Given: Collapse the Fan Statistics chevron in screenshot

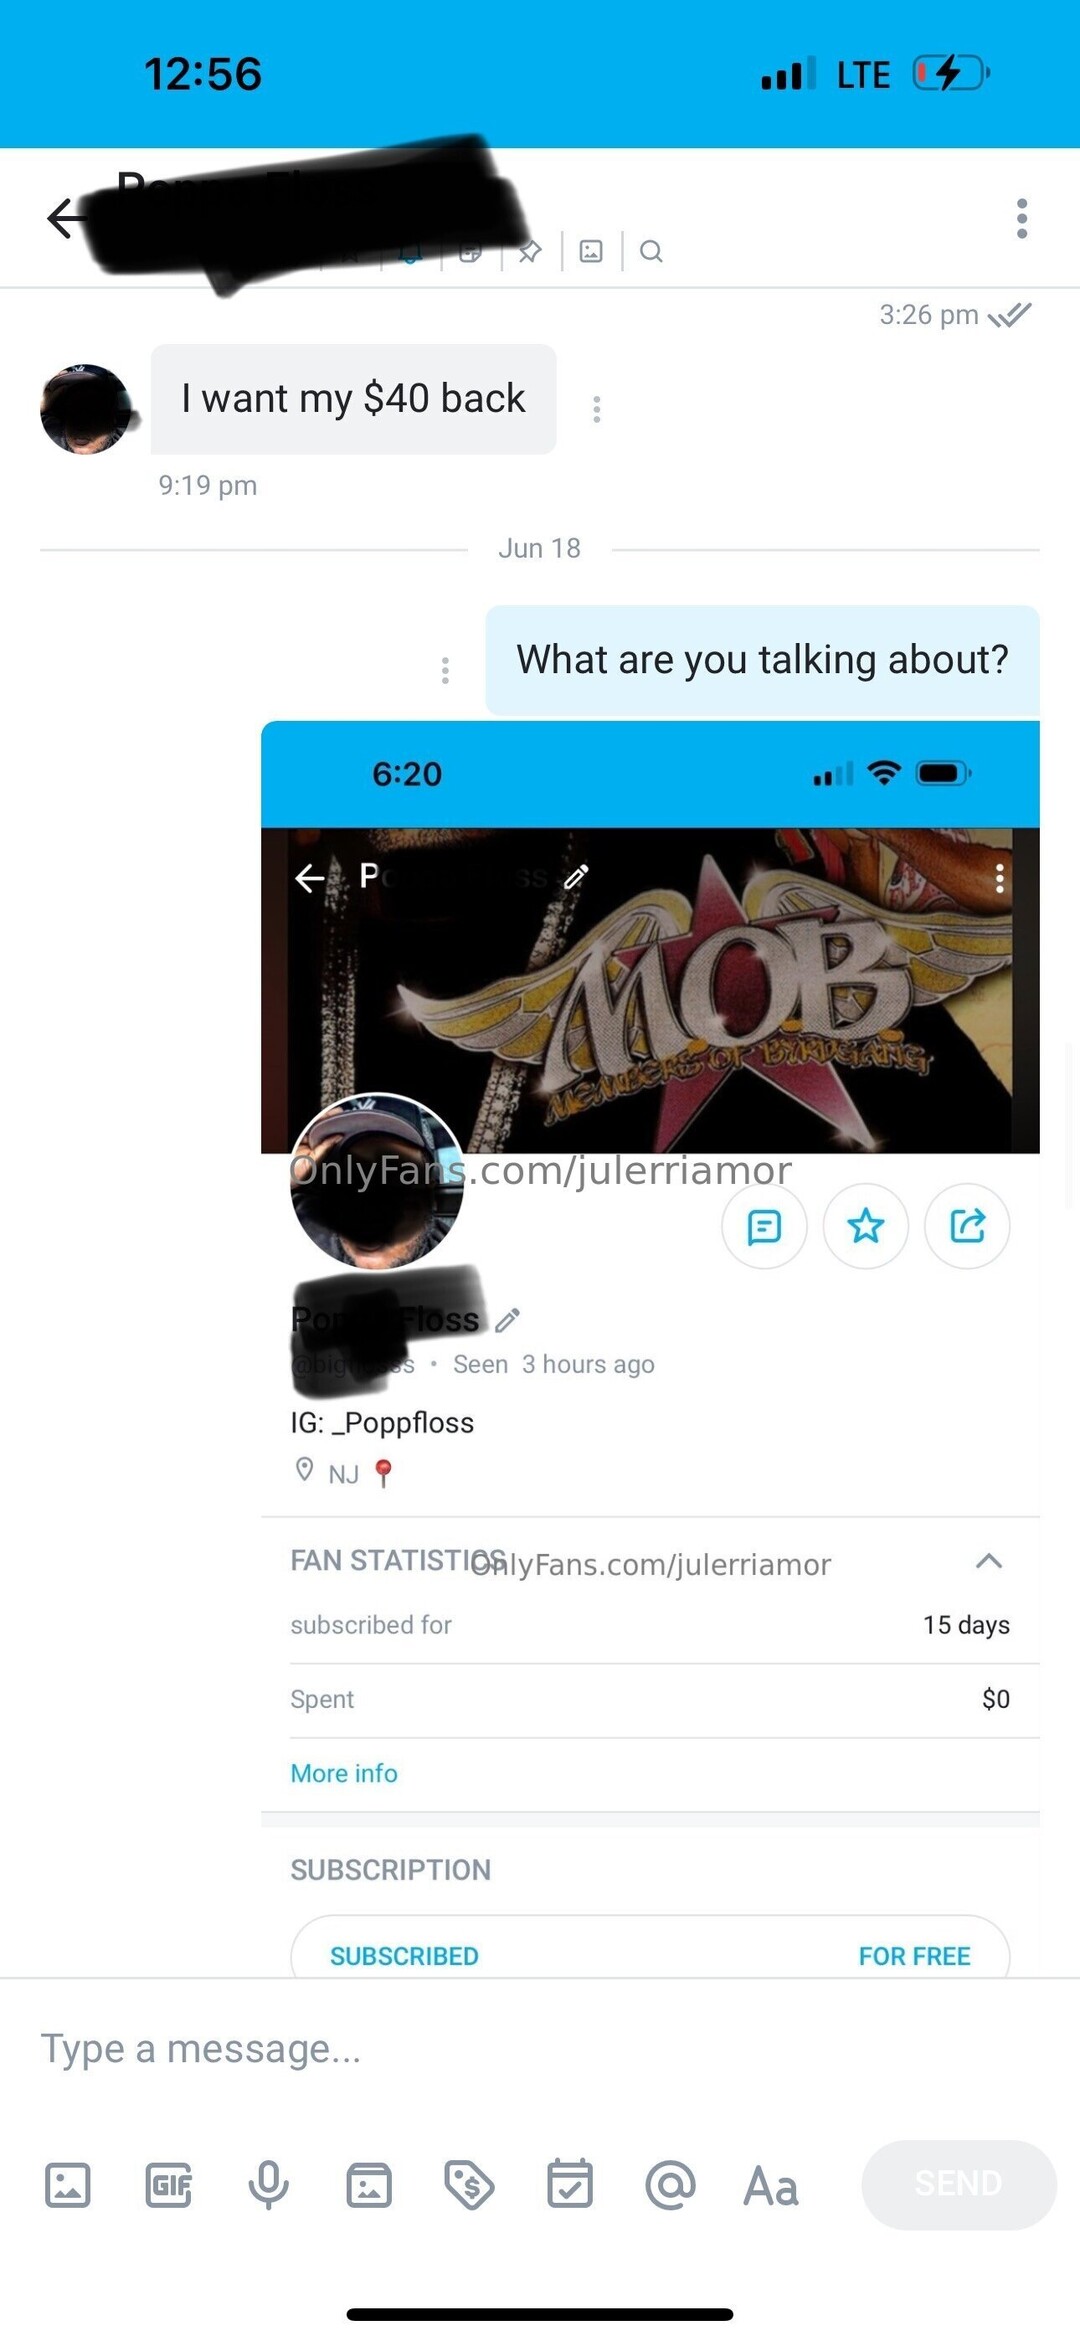Looking at the screenshot, I should 989,1561.
